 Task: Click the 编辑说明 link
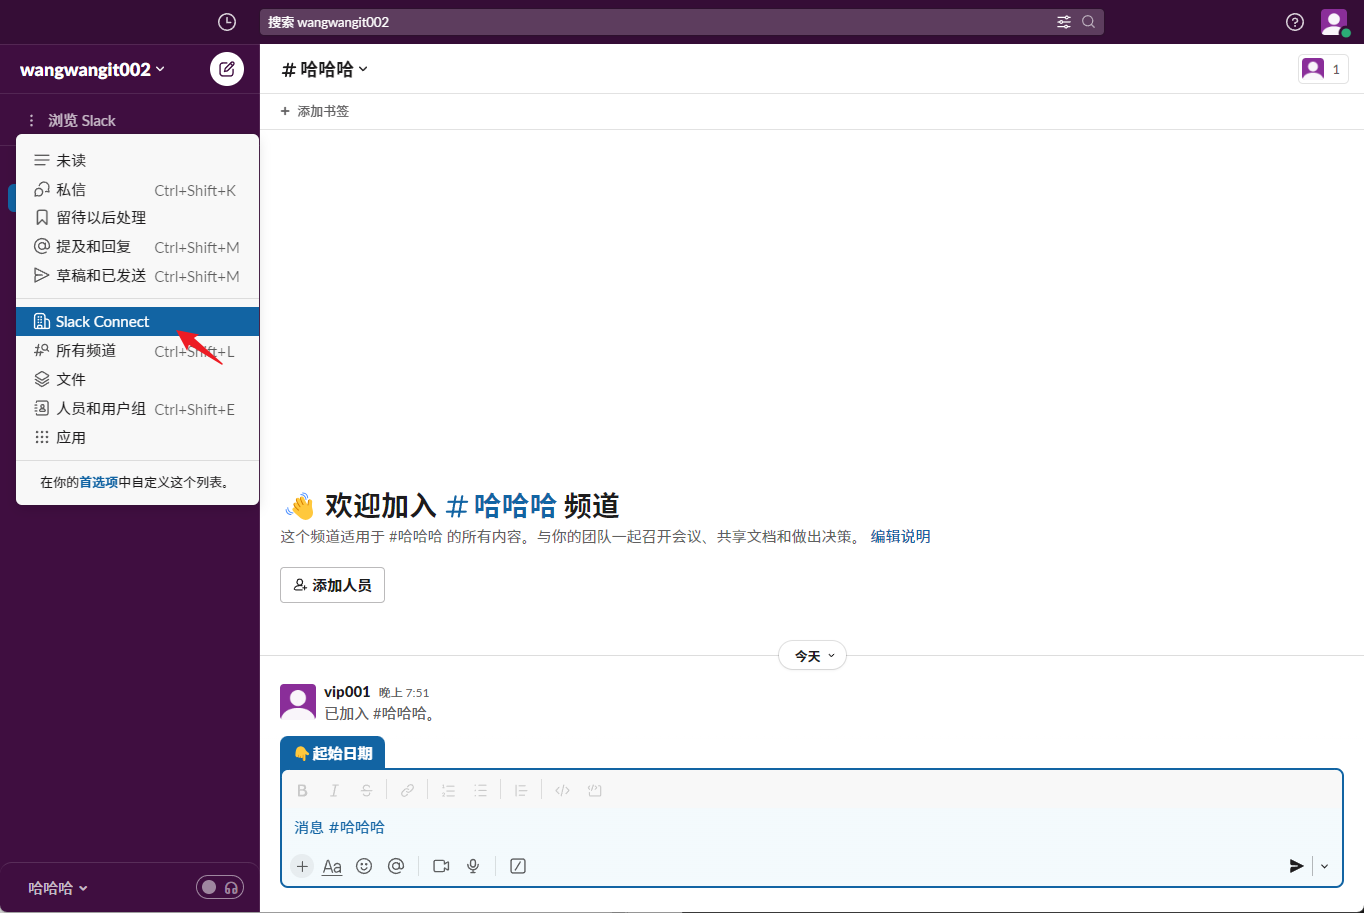(x=900, y=536)
